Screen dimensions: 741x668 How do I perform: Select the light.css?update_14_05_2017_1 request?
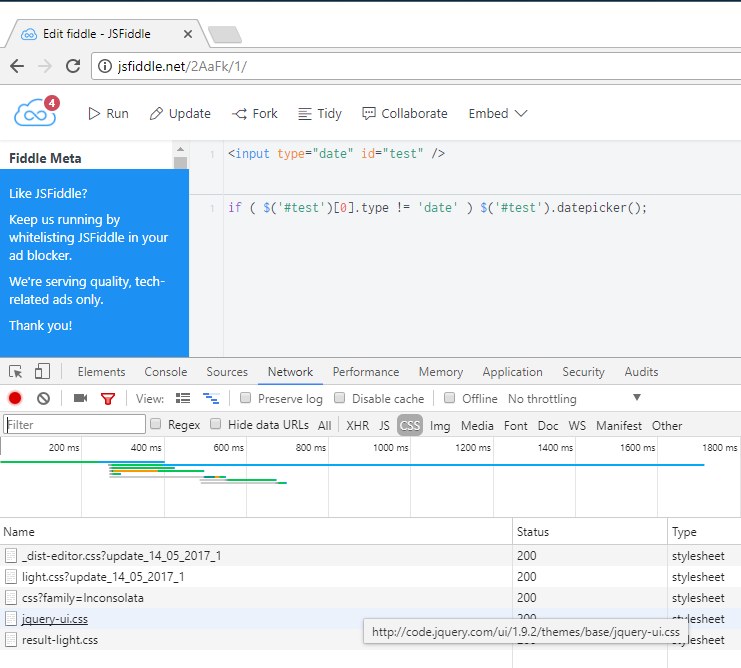370,577
